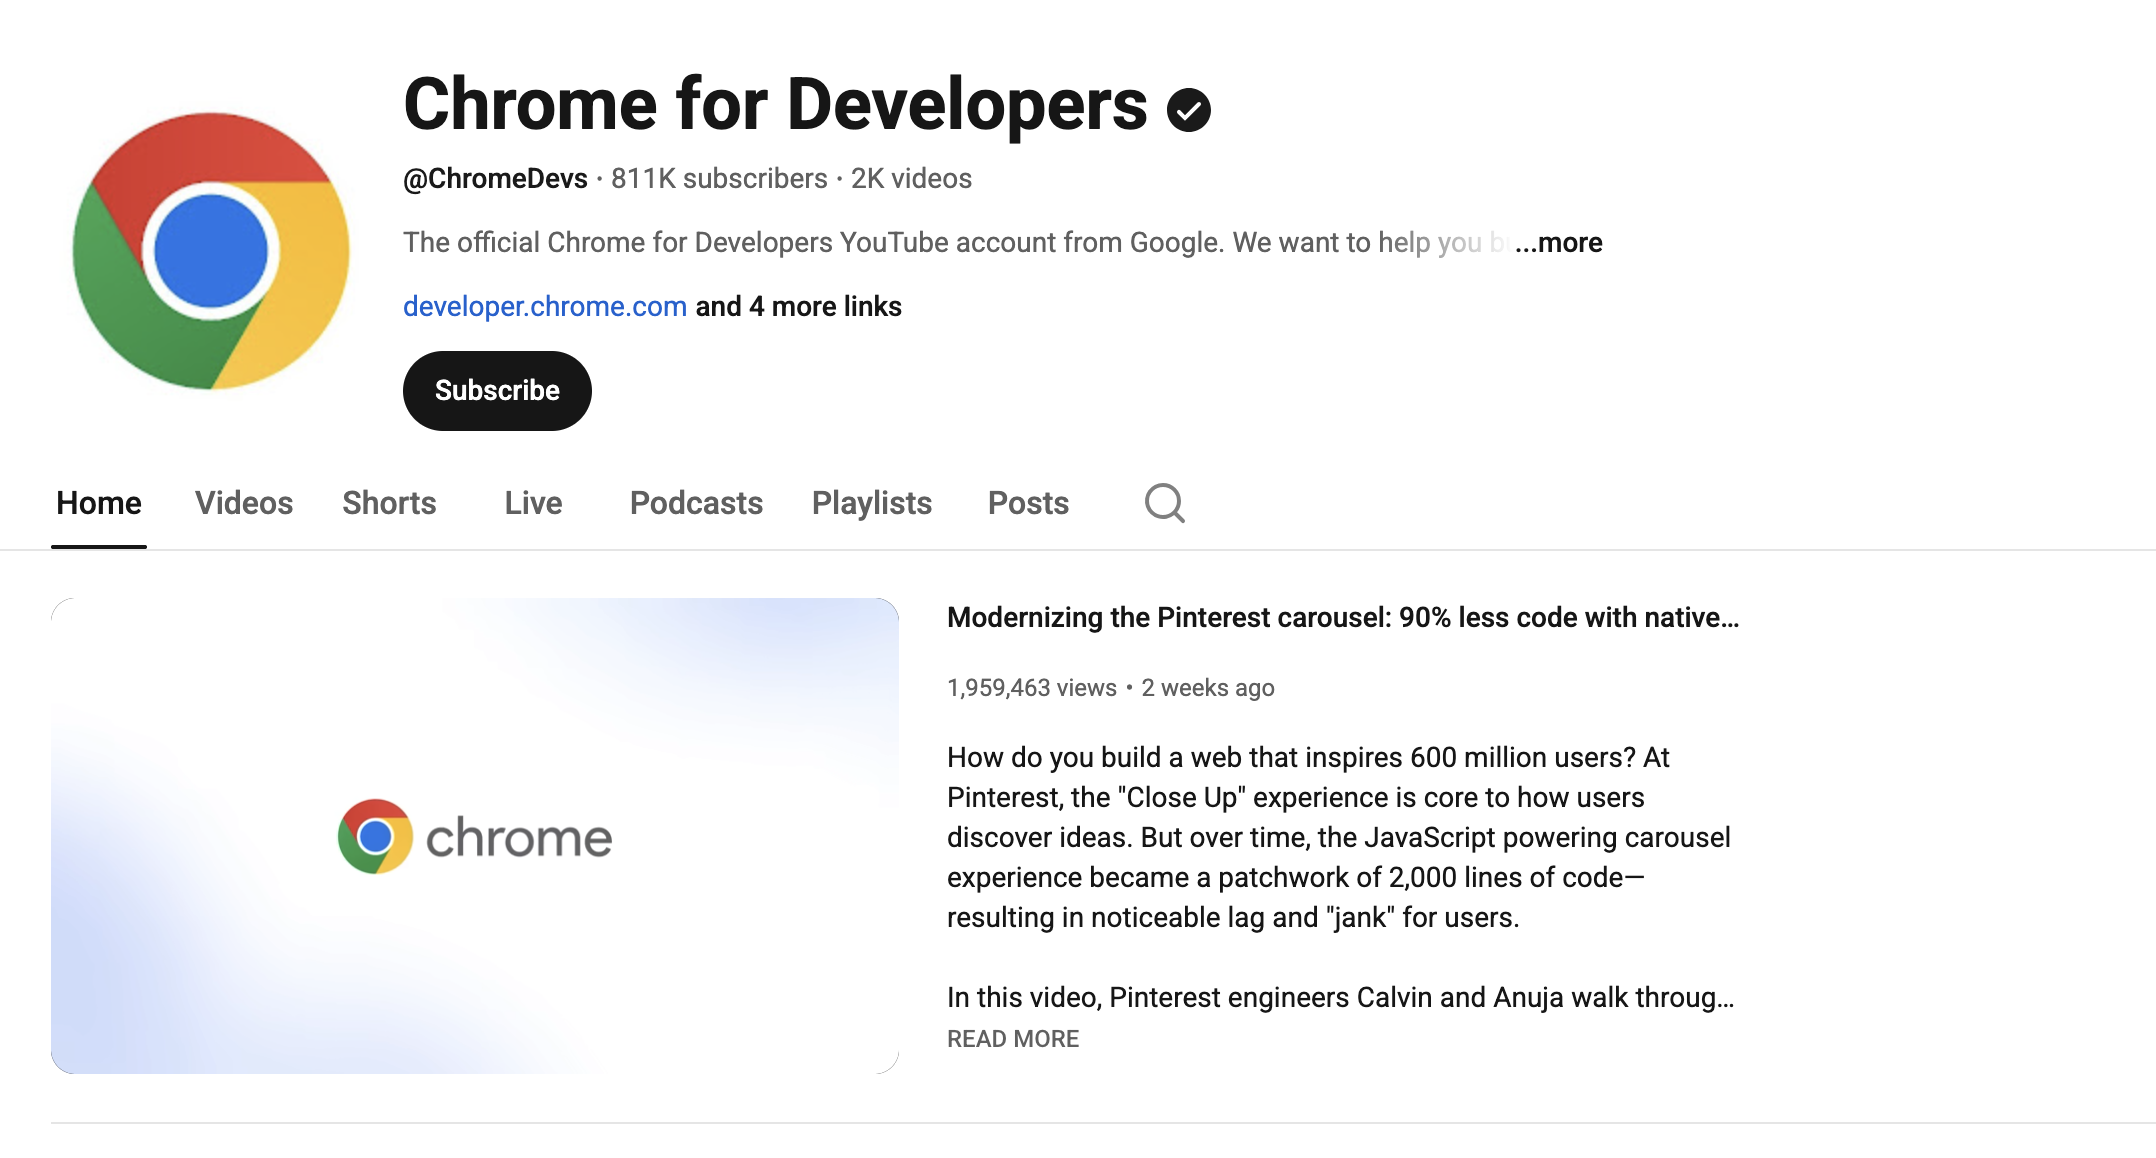Click the channel description starting 'The official Chrome'
This screenshot has width=2156, height=1158.
[x=957, y=243]
